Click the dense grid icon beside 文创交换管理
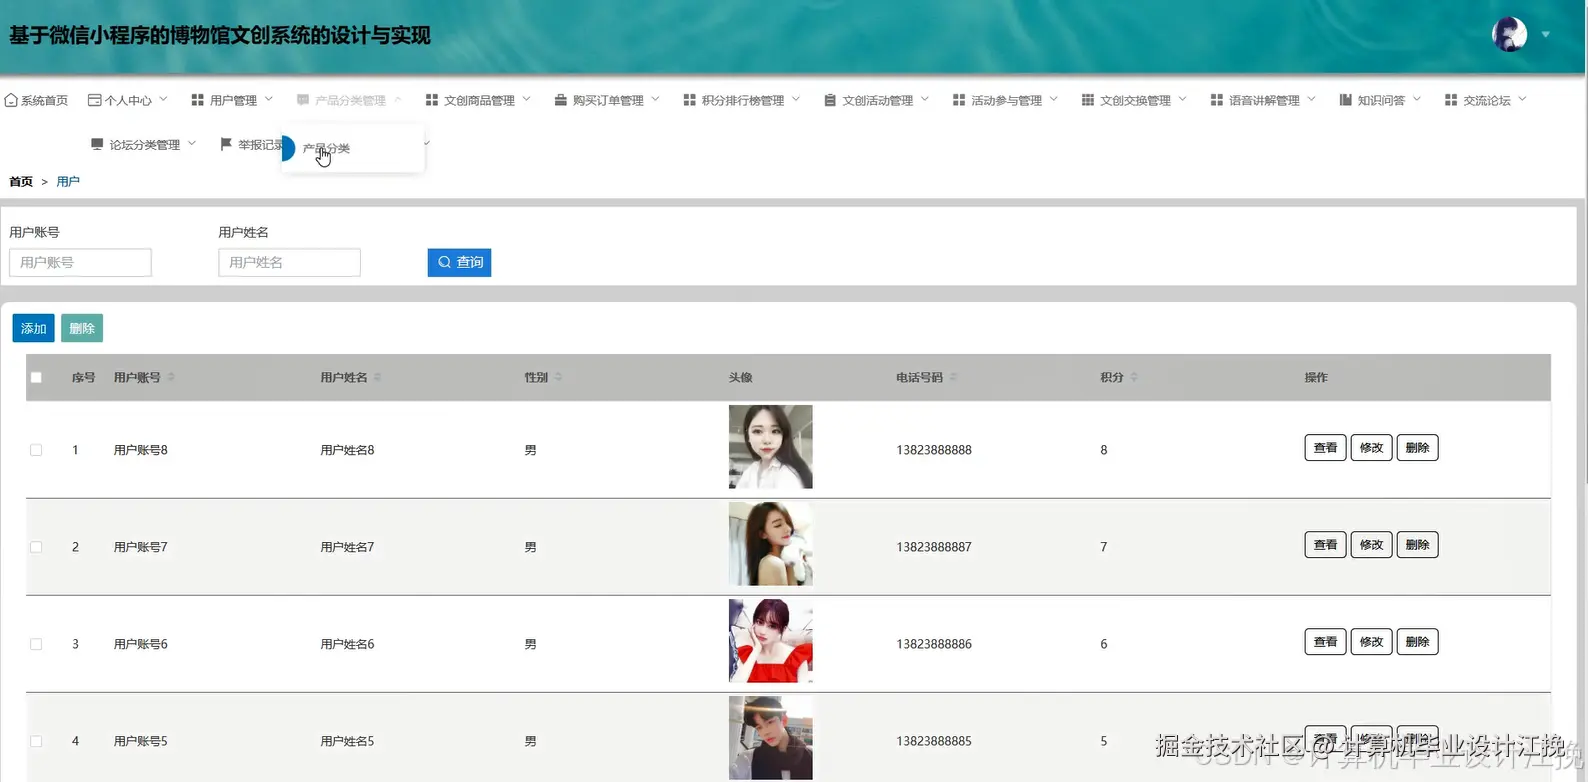 click(x=1088, y=100)
